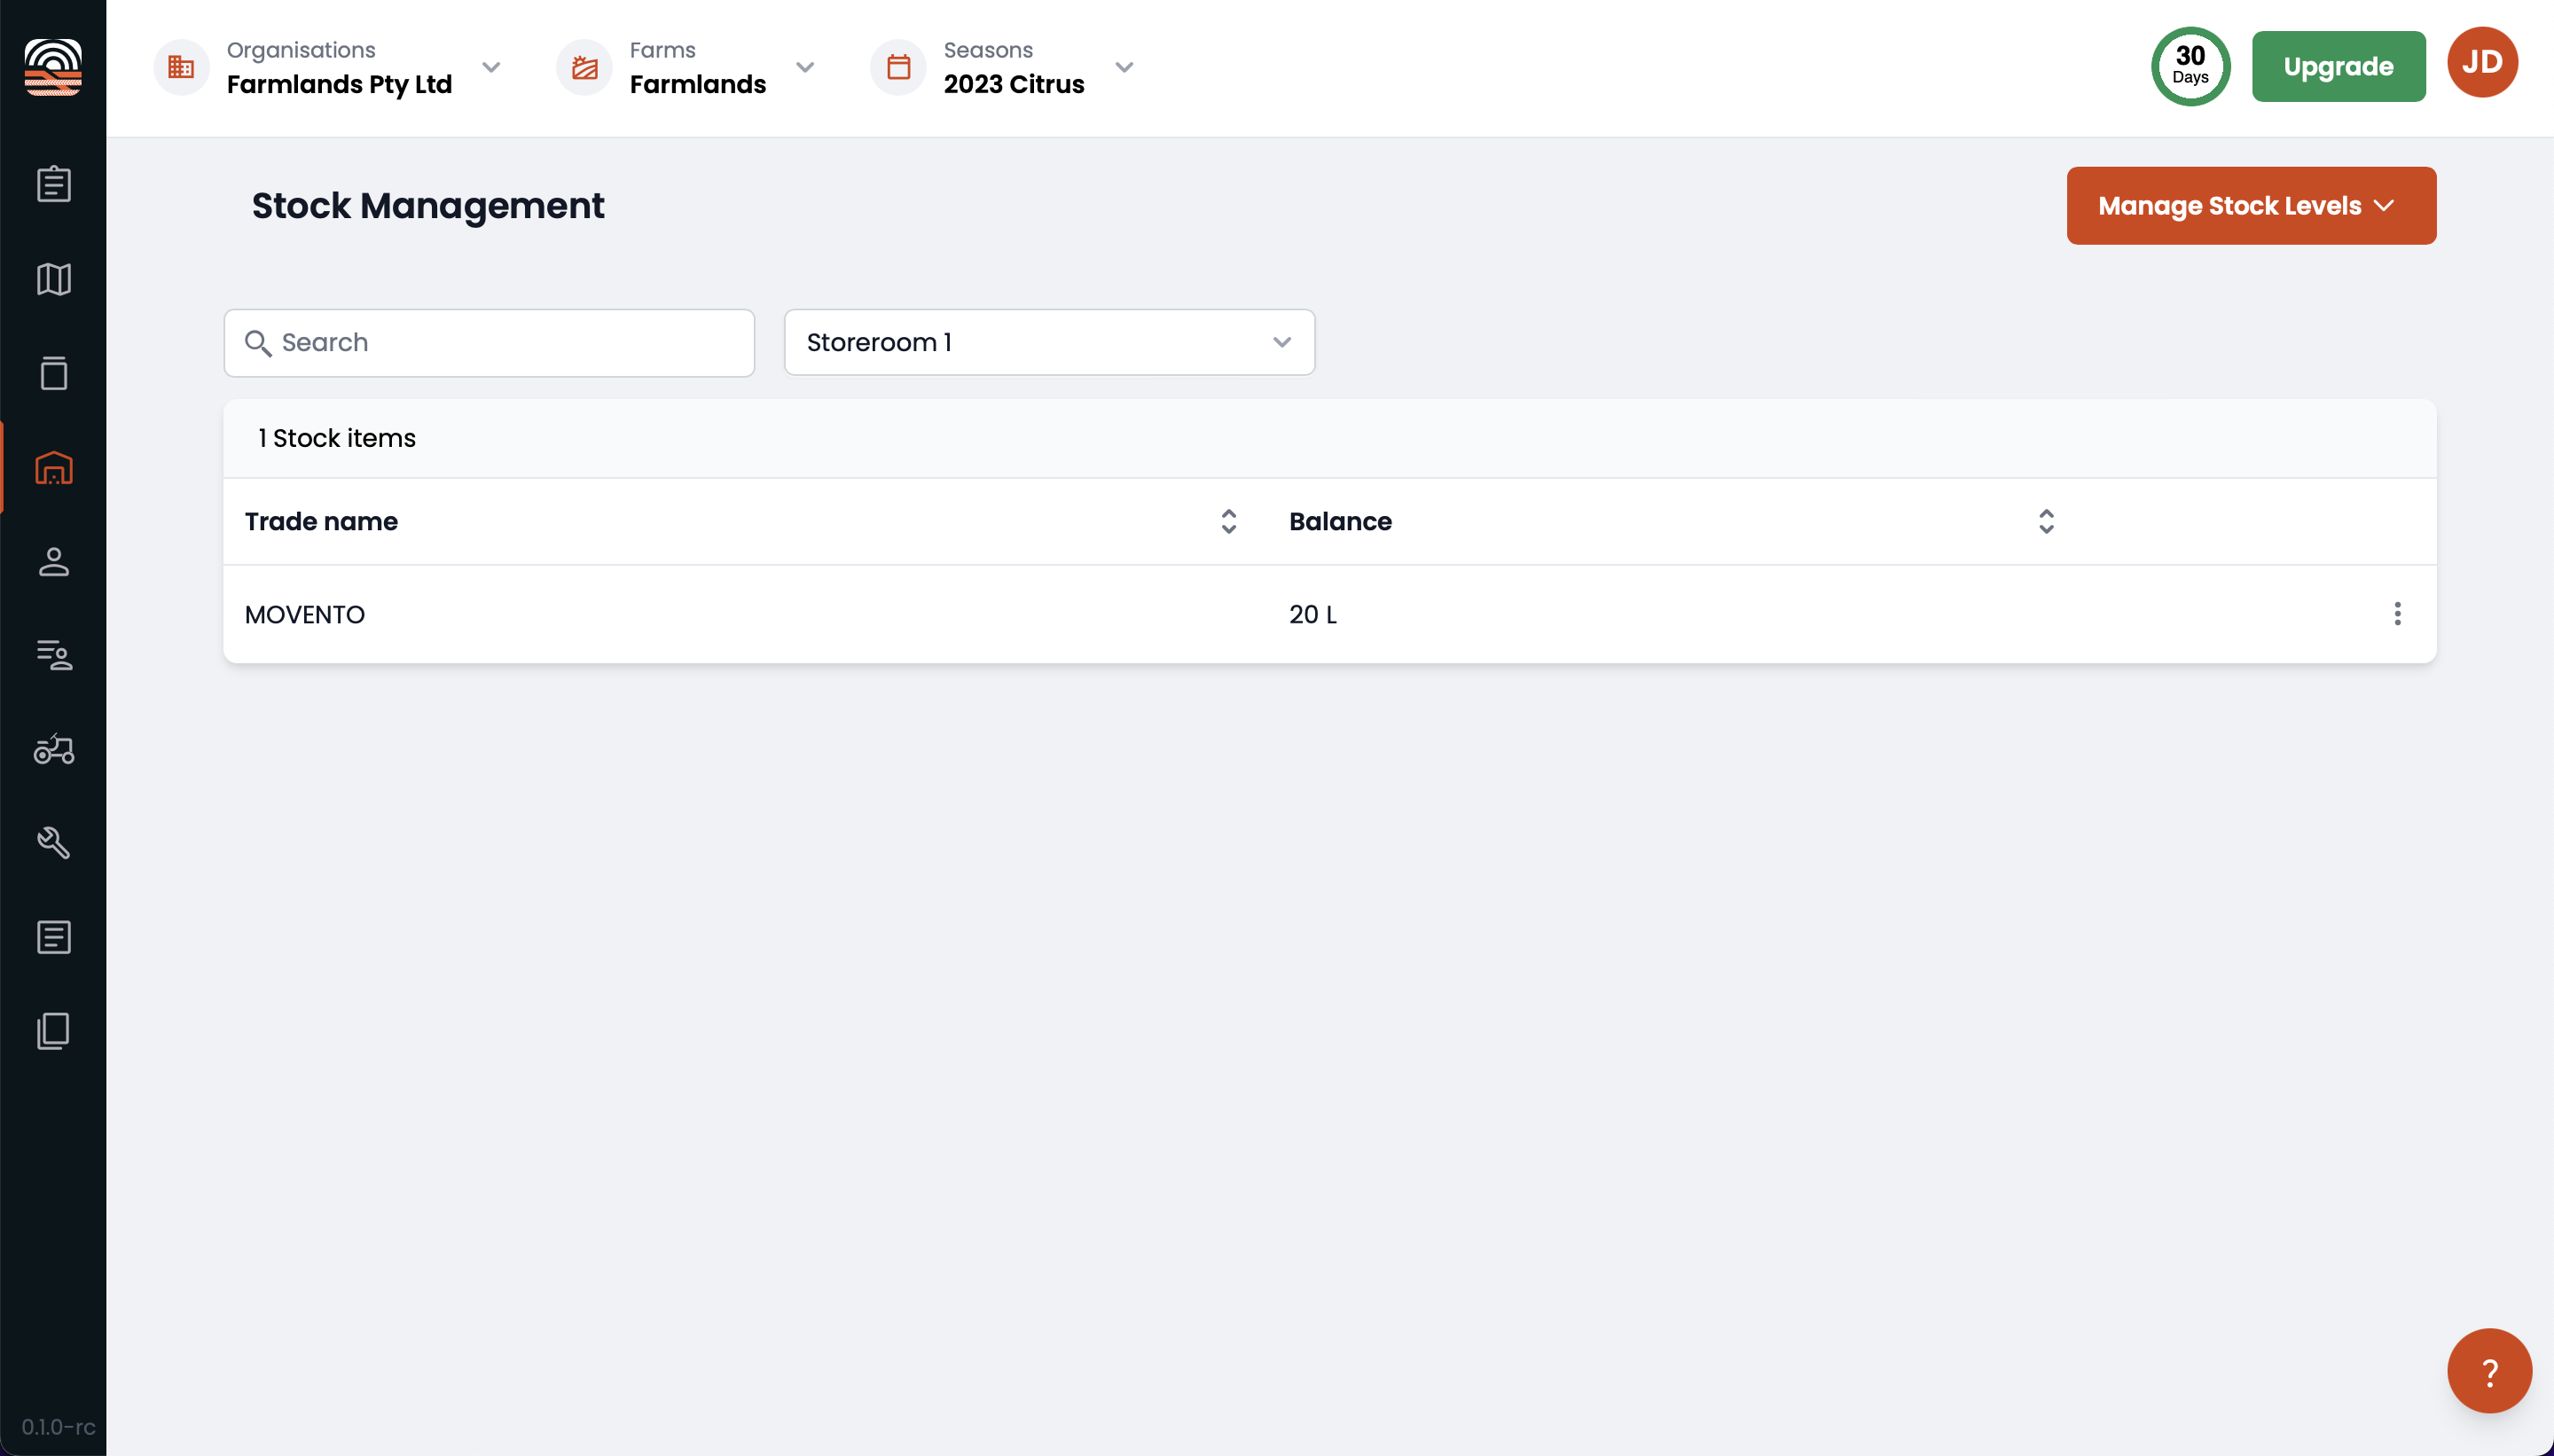The height and width of the screenshot is (1456, 2554).
Task: Sort by Trade name arrows
Action: click(x=1228, y=521)
